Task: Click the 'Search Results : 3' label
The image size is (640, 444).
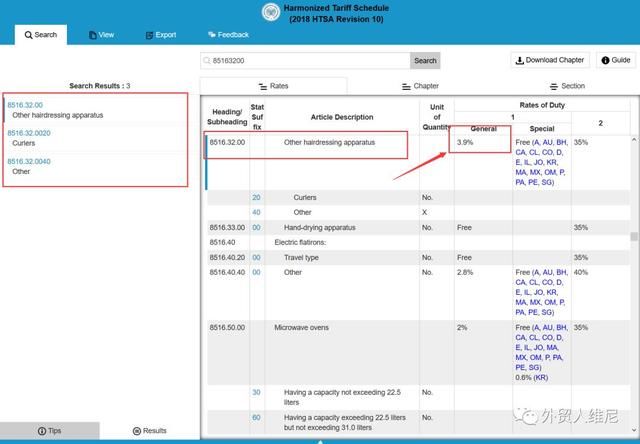Action: 100,86
